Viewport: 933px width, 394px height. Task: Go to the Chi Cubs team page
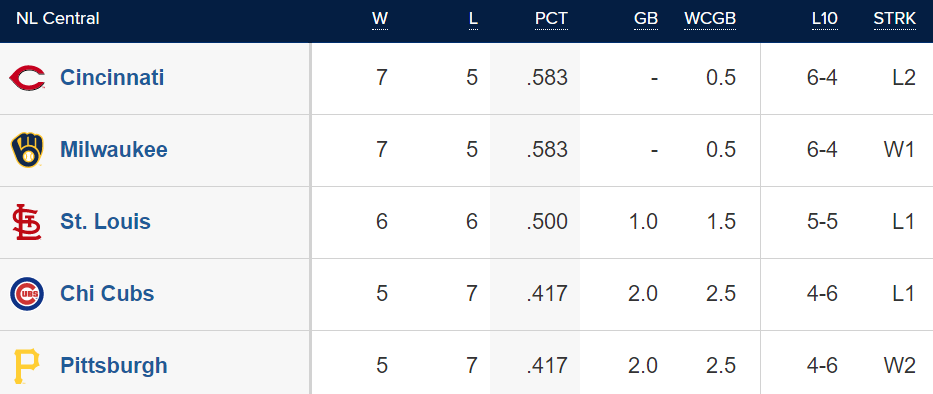(x=107, y=294)
